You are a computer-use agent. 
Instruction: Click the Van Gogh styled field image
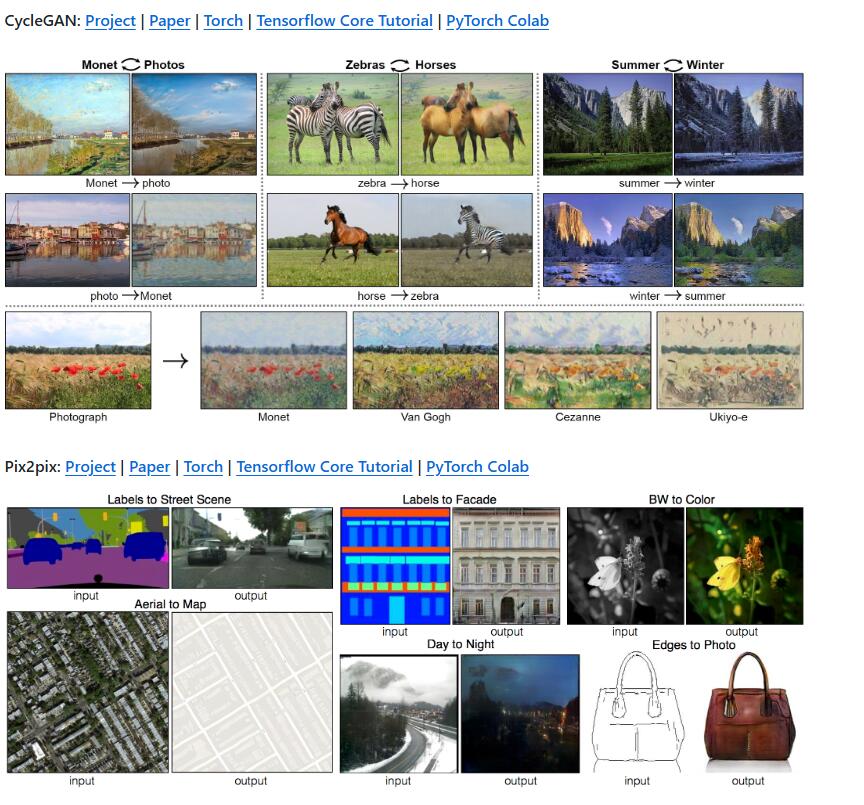pyautogui.click(x=426, y=360)
